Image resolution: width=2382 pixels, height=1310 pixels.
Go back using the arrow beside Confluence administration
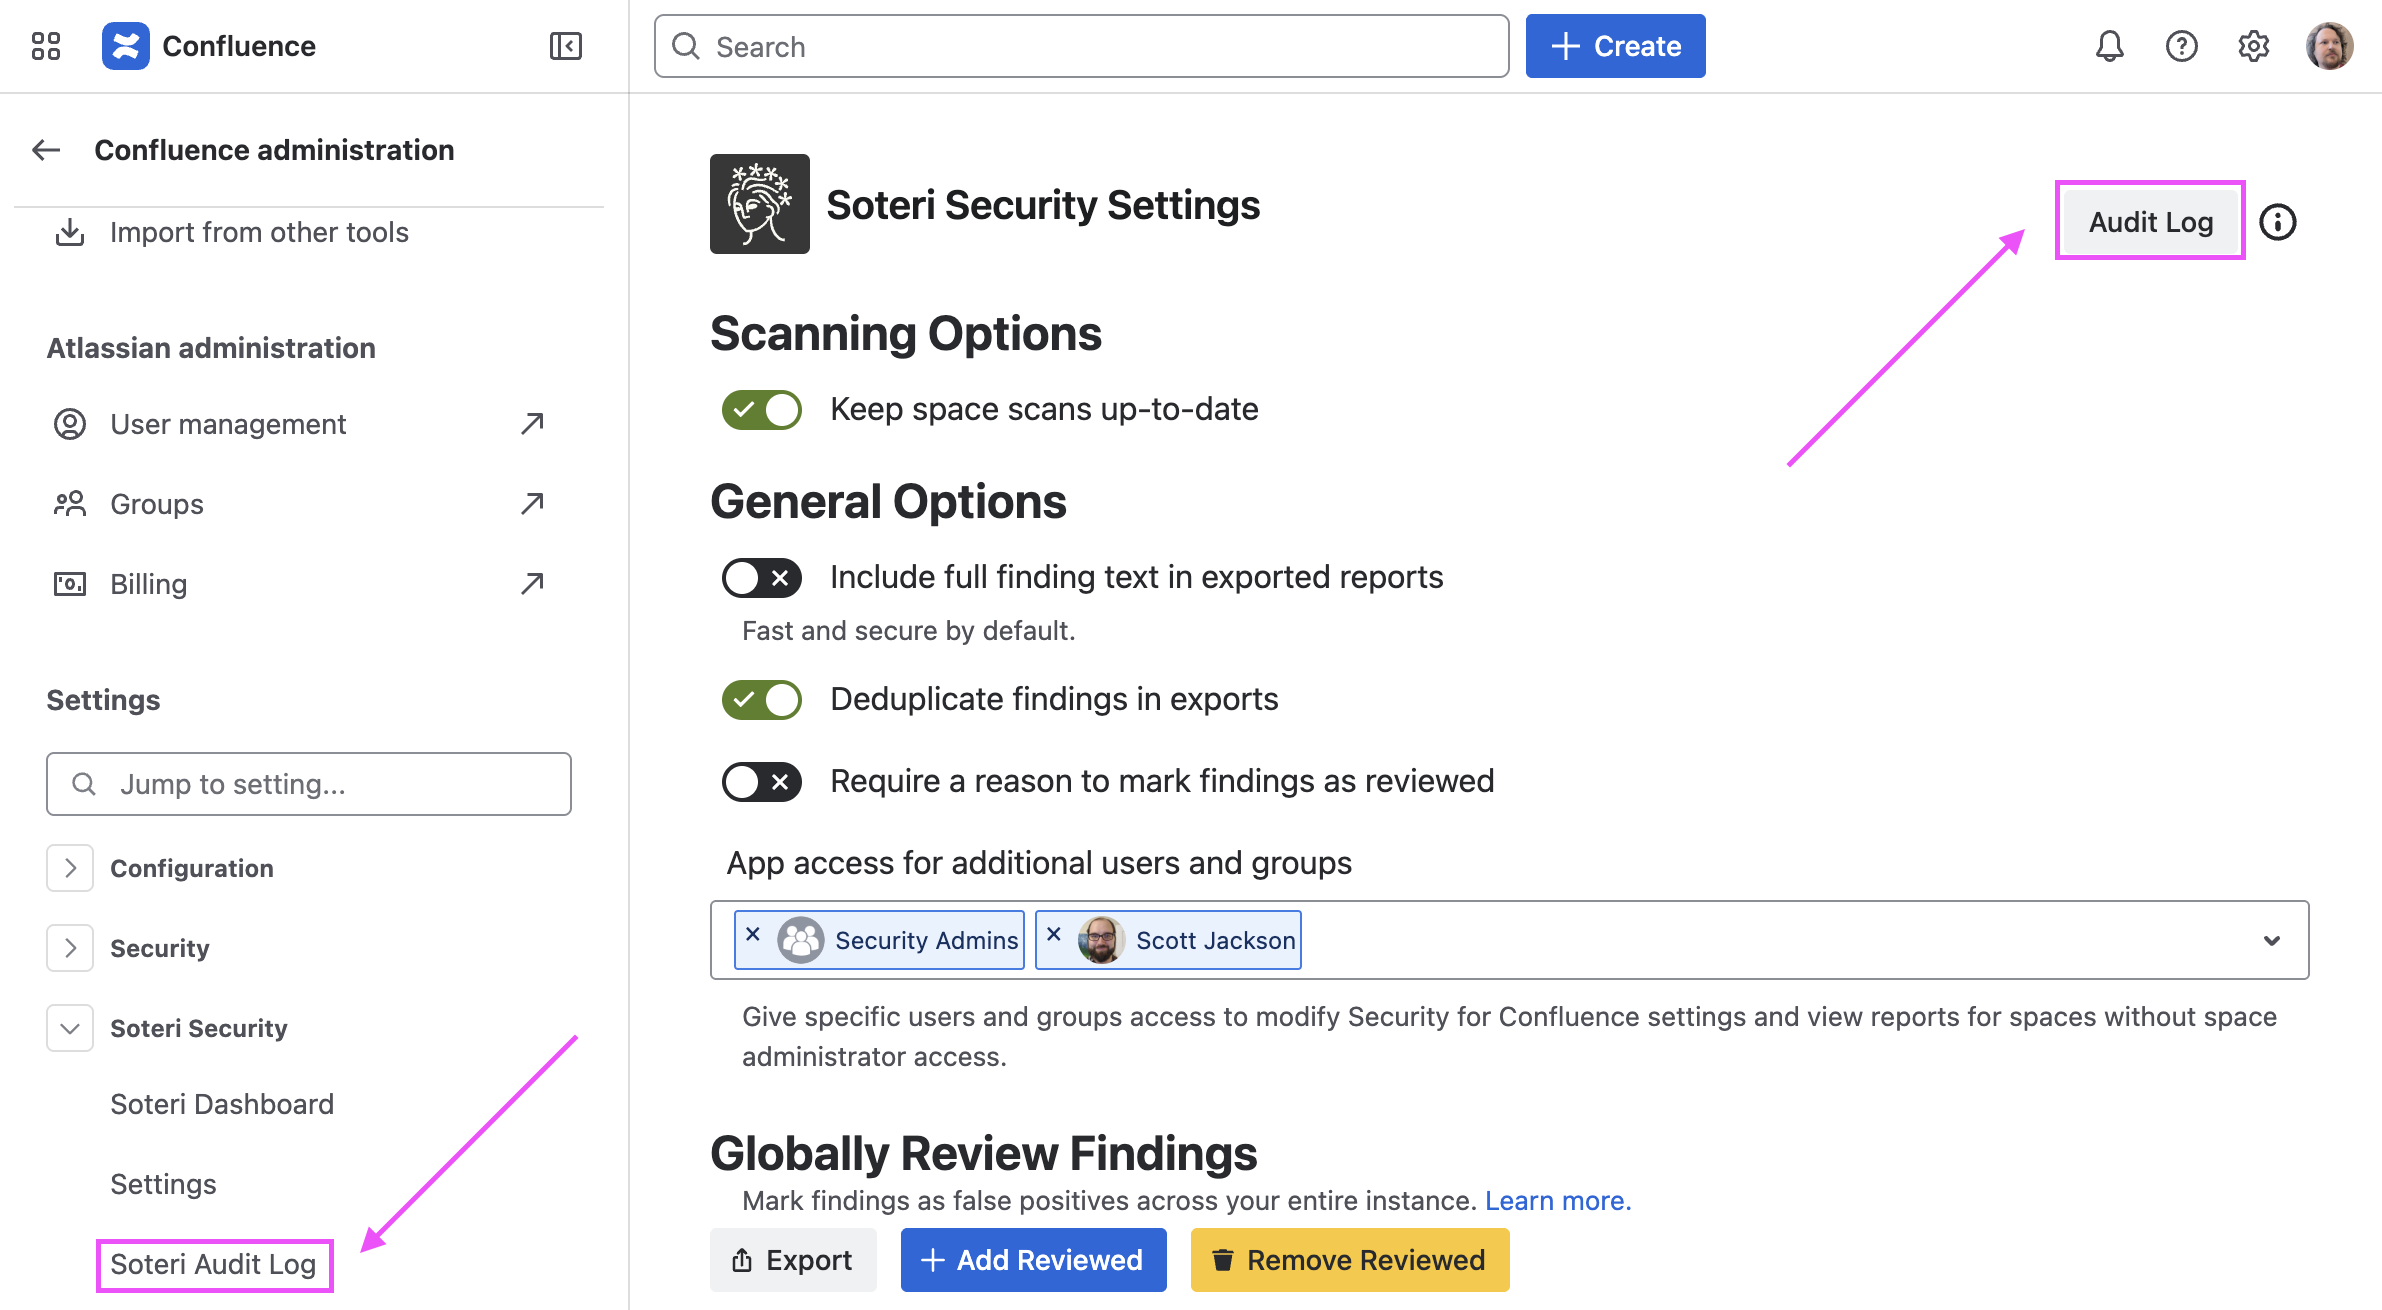click(x=46, y=150)
